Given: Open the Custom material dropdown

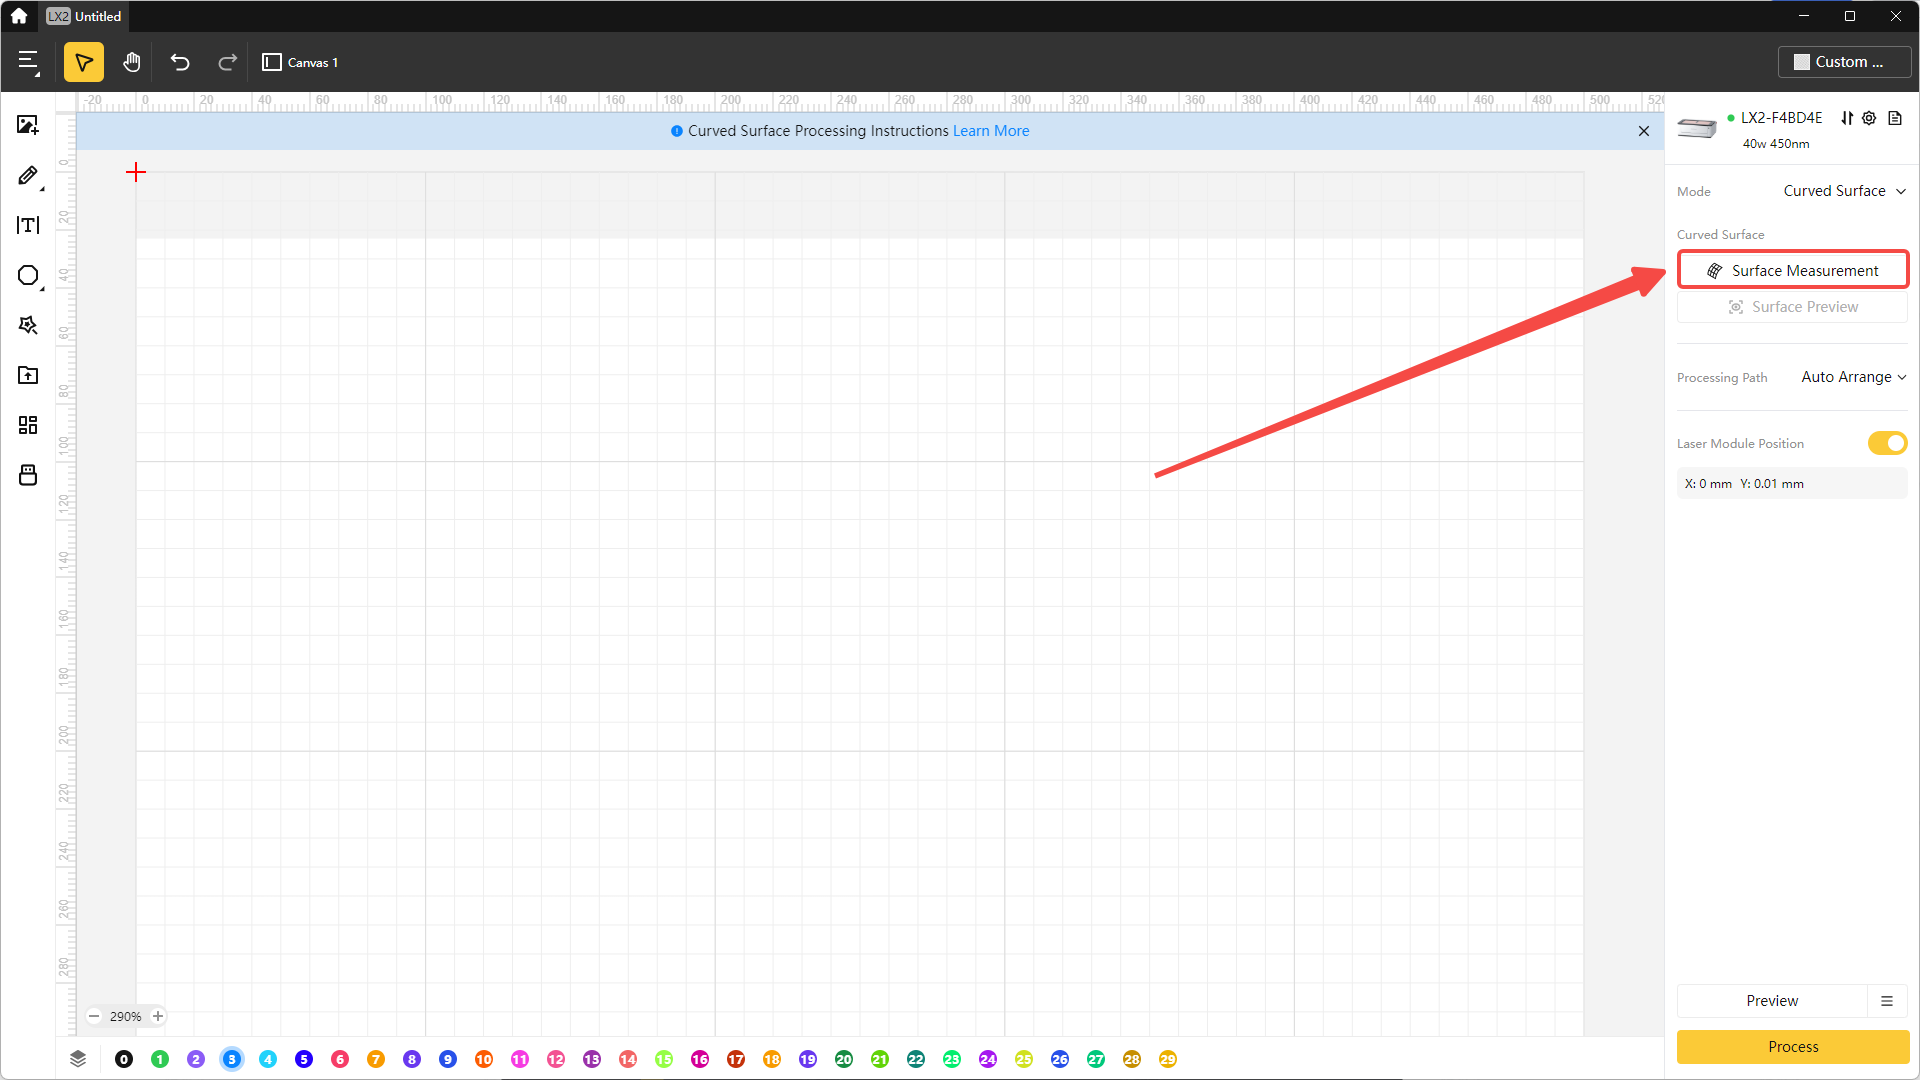Looking at the screenshot, I should click(1843, 62).
